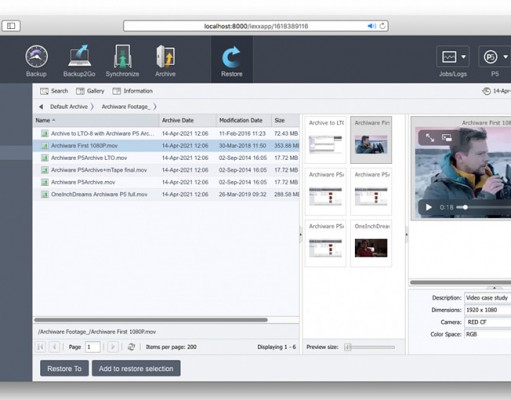Edit the Dimensions field 1920 x 1080

pyautogui.click(x=487, y=310)
